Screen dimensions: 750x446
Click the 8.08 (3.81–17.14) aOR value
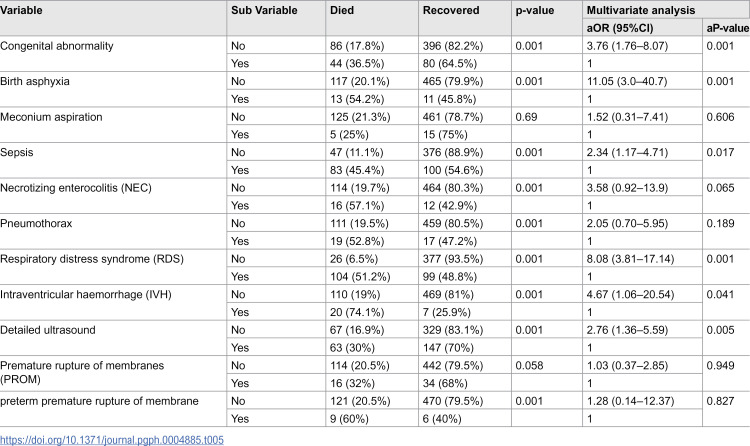coord(630,259)
